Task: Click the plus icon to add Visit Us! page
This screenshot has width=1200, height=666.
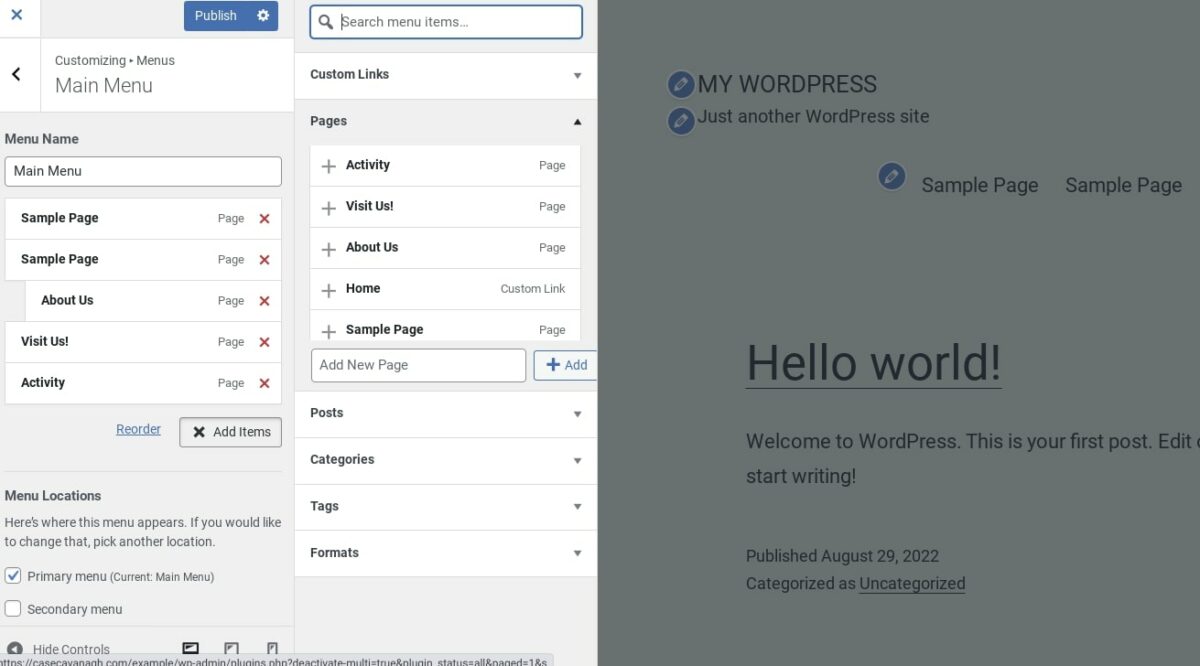Action: coord(328,207)
